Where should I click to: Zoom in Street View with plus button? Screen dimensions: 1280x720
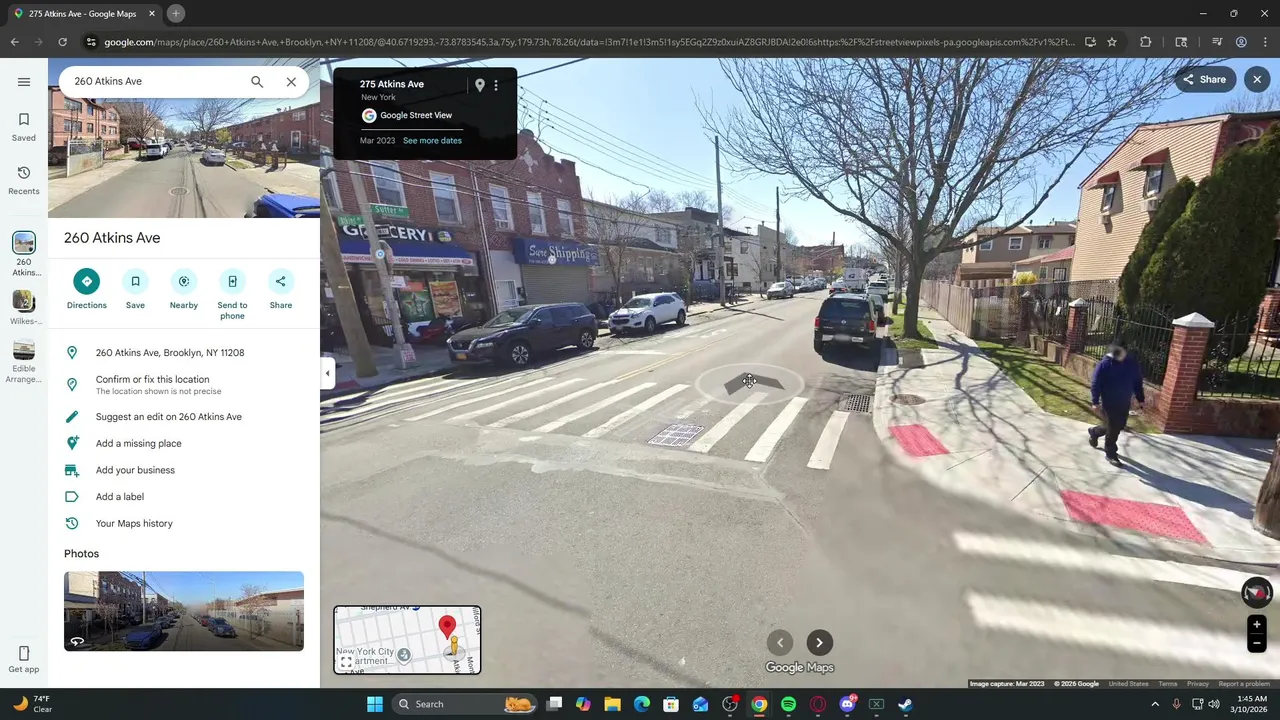[x=1257, y=625]
